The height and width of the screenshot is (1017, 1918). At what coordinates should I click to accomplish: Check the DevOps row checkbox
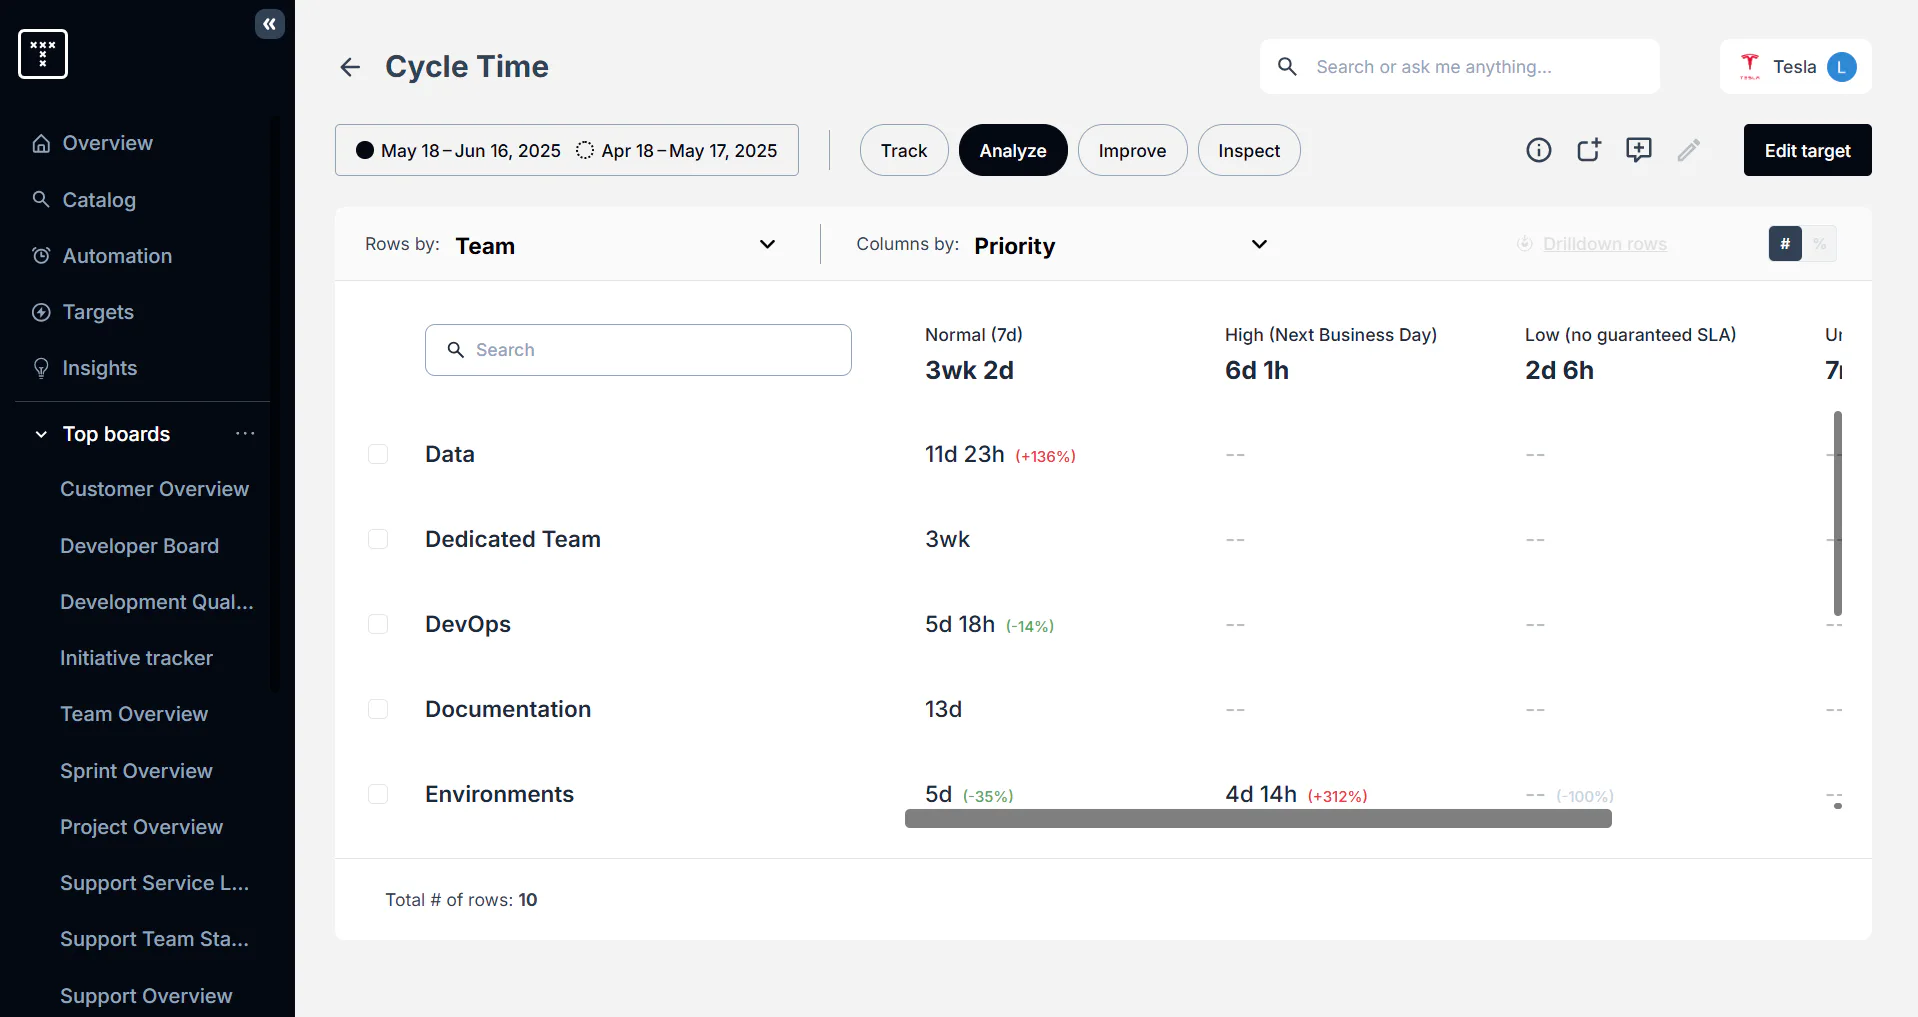pos(378,624)
